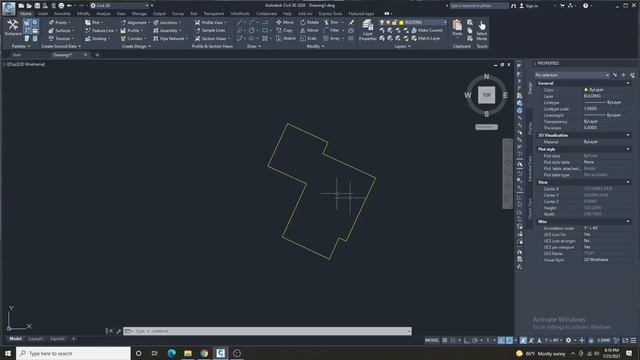
Task: Click the Corridor button
Action: point(132,38)
